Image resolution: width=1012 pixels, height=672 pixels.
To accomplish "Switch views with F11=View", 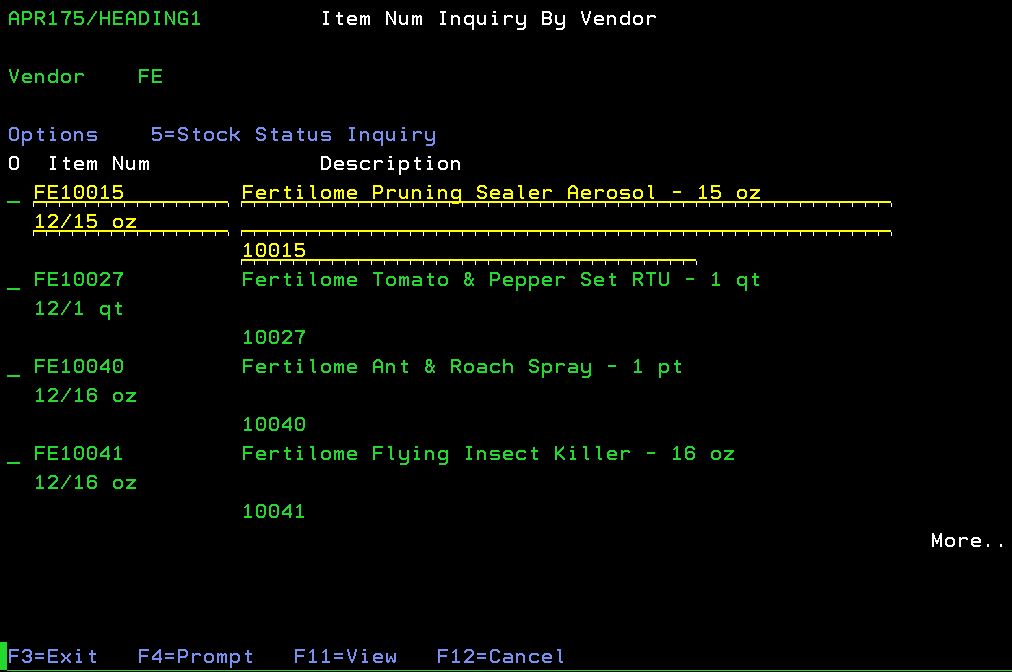I will (345, 656).
